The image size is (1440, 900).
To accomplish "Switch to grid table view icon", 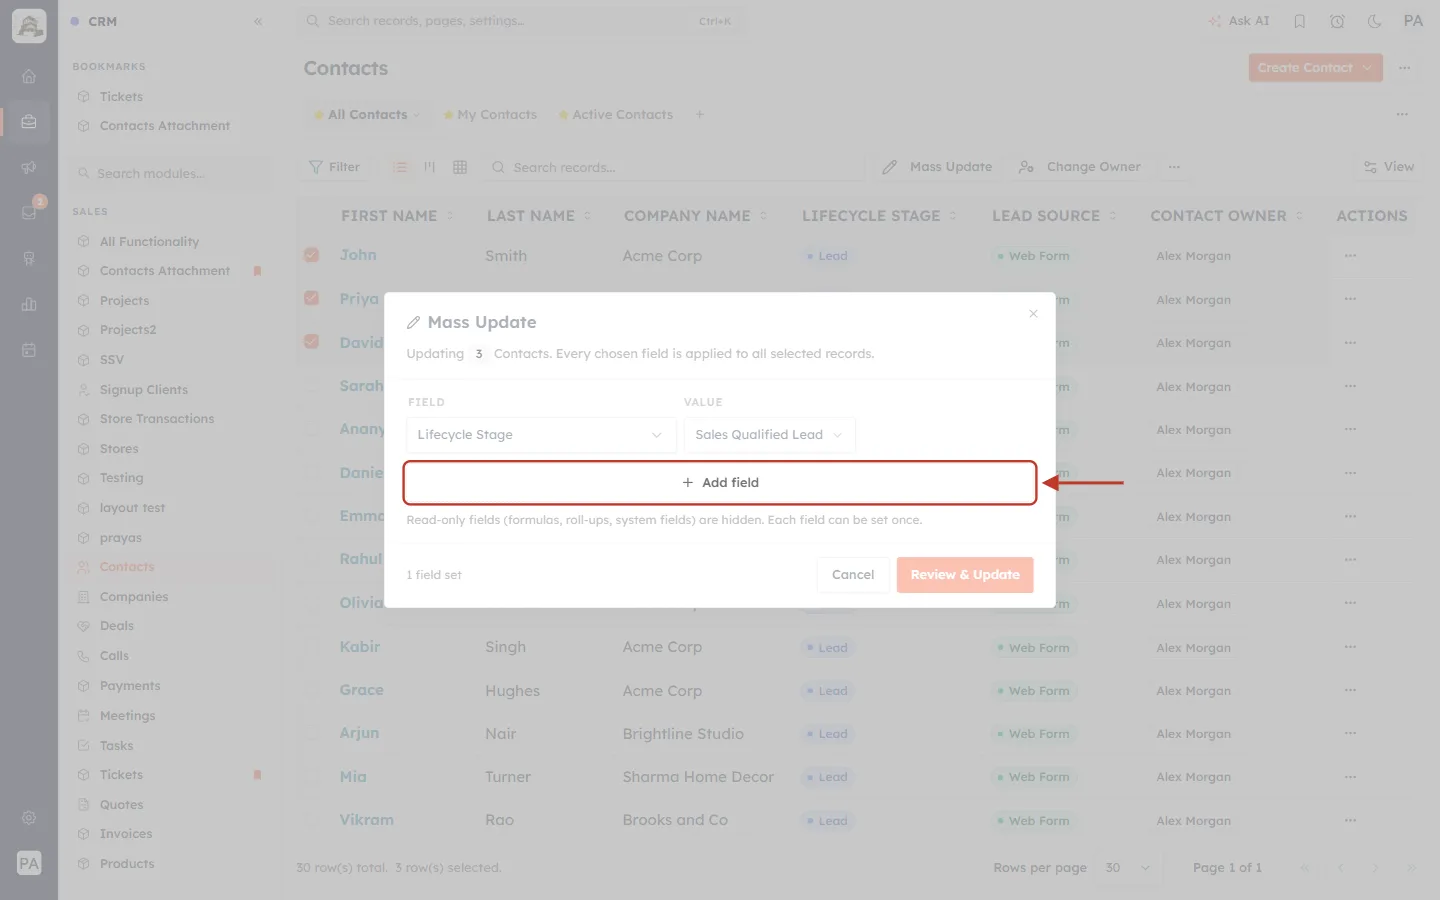I will click(x=460, y=167).
